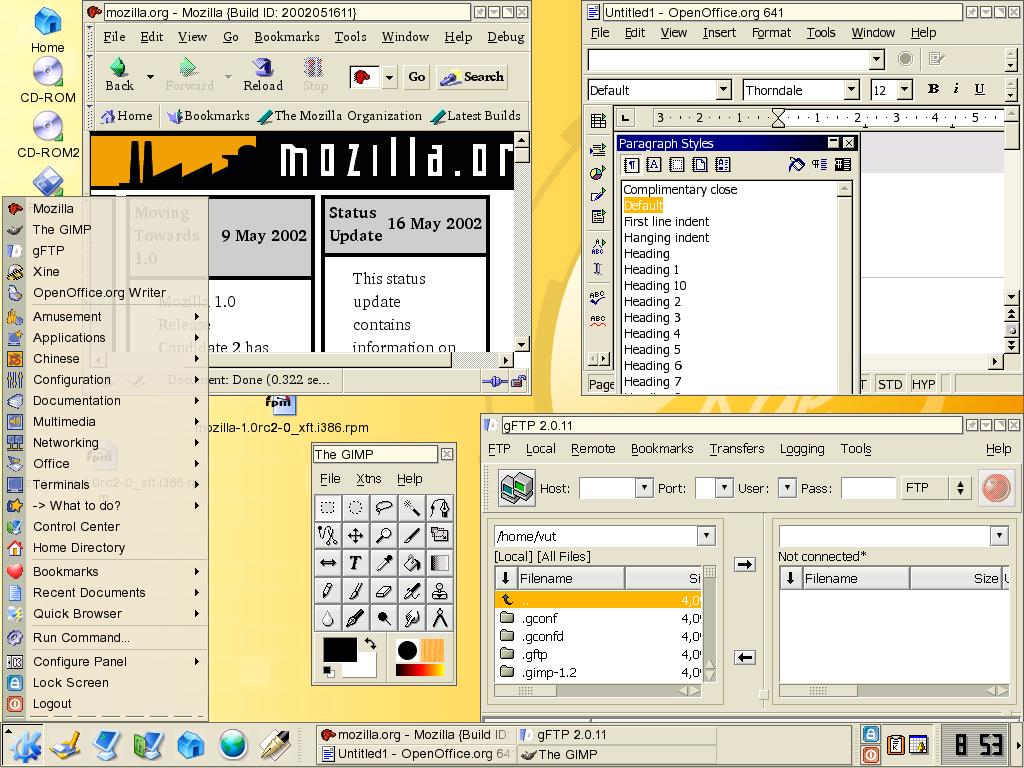Choose the Text tool in GIMP toolbox
Image resolution: width=1024 pixels, height=768 pixels.
[355, 563]
